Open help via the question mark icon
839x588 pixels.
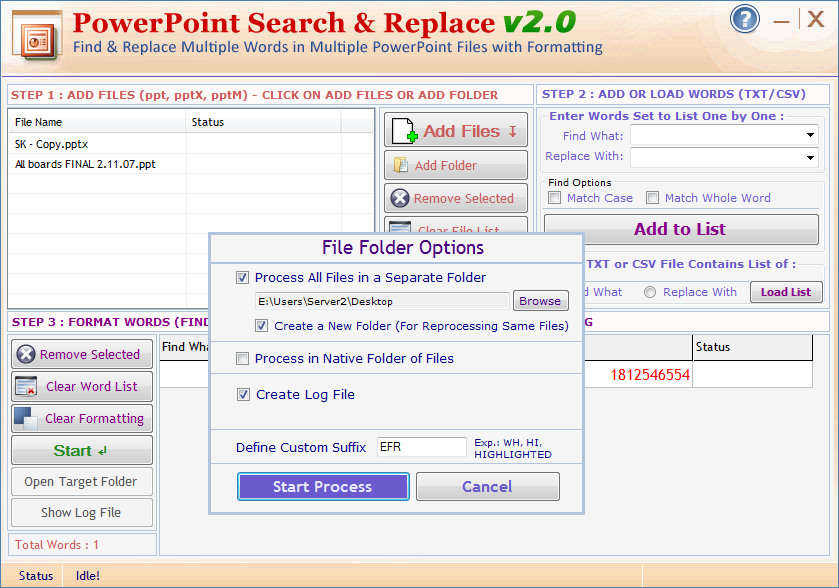click(x=744, y=19)
